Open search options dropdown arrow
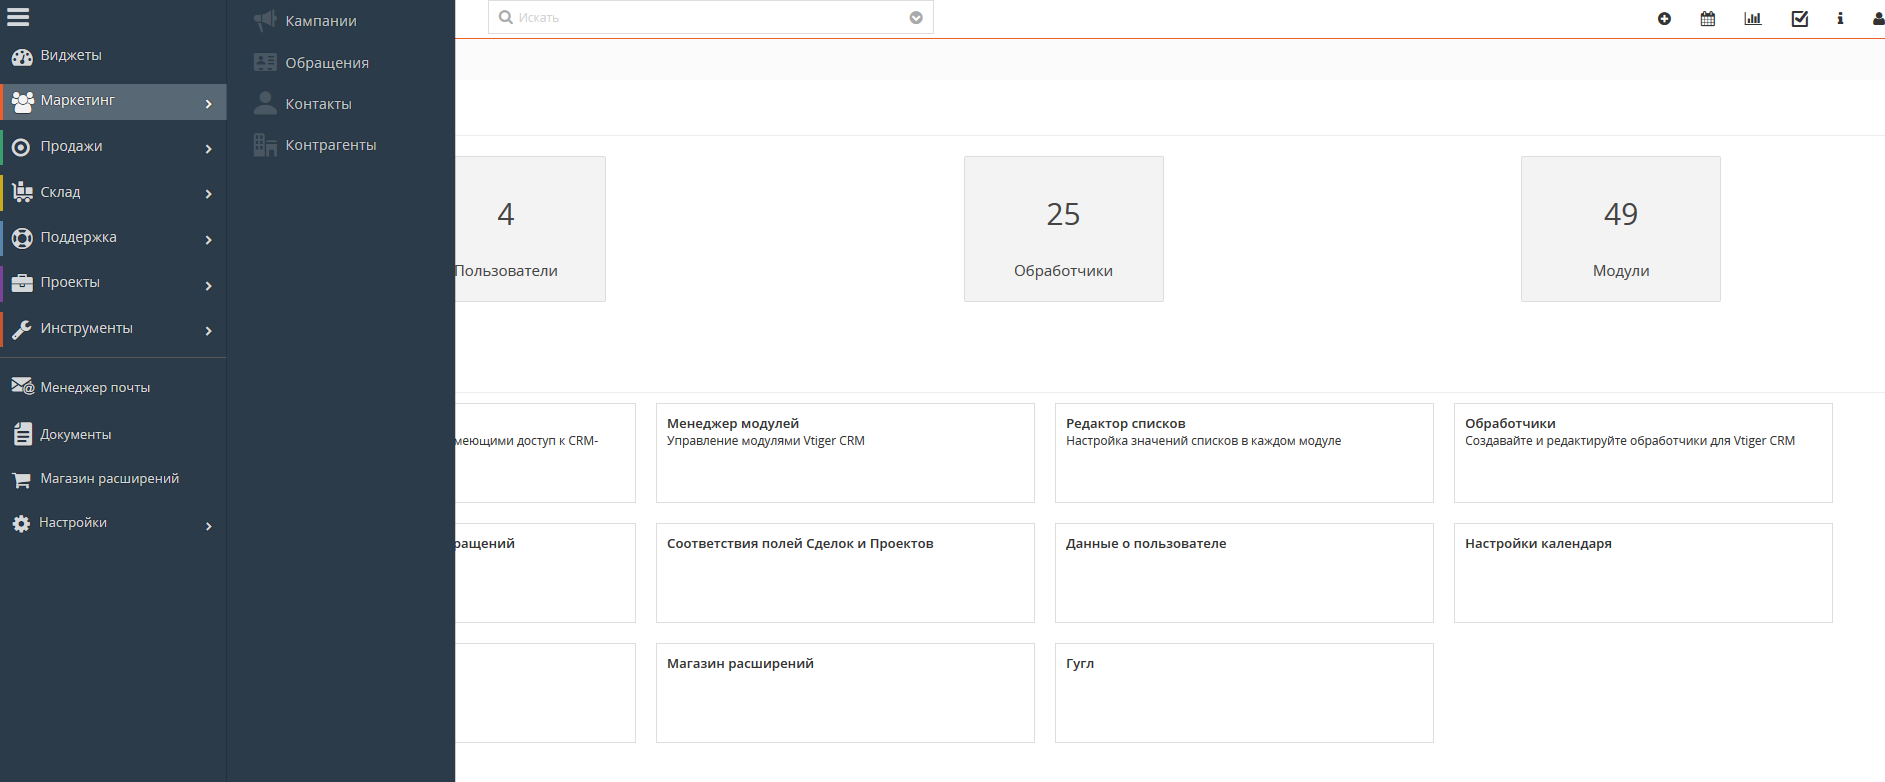This screenshot has height=782, width=1885. [916, 18]
